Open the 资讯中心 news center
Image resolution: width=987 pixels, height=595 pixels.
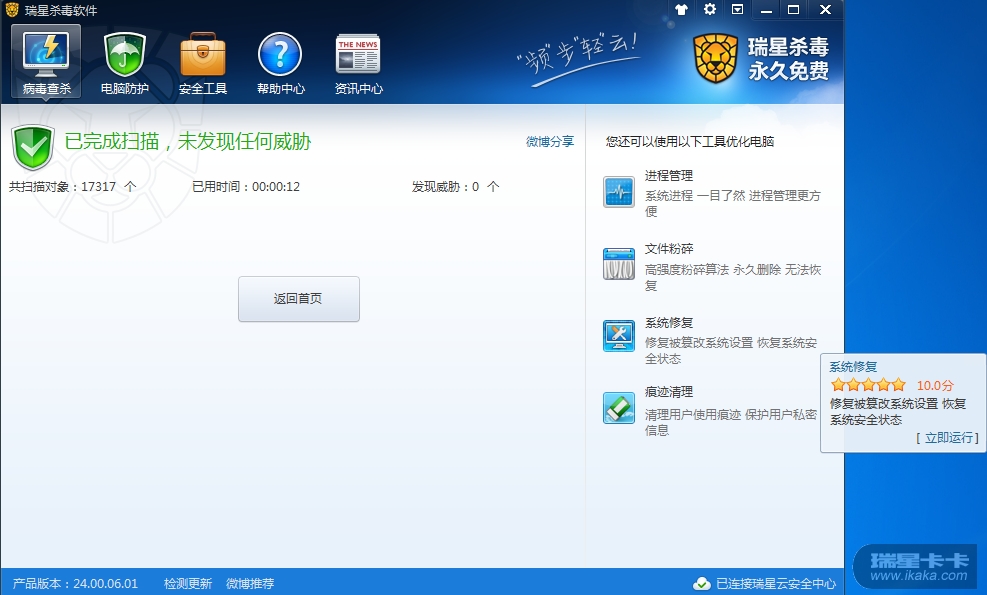[358, 62]
